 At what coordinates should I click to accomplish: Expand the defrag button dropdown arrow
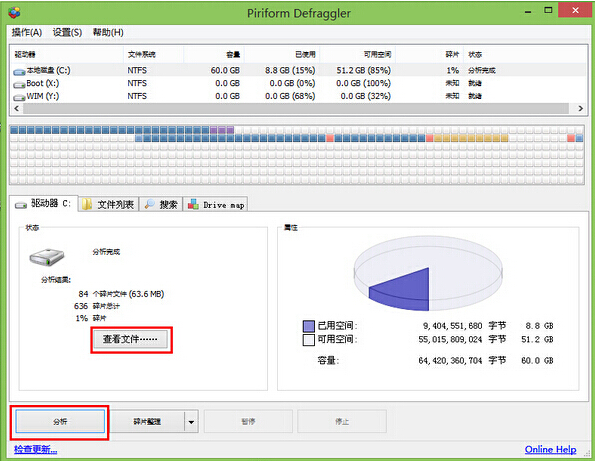192,422
